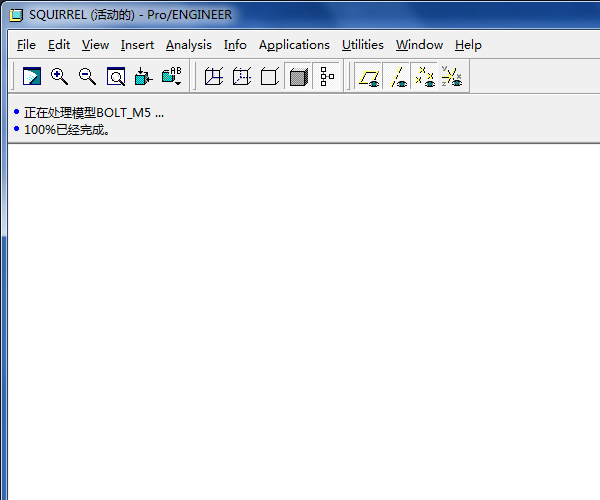The height and width of the screenshot is (500, 600).
Task: Switch to Wireframe display mode
Action: (214, 76)
